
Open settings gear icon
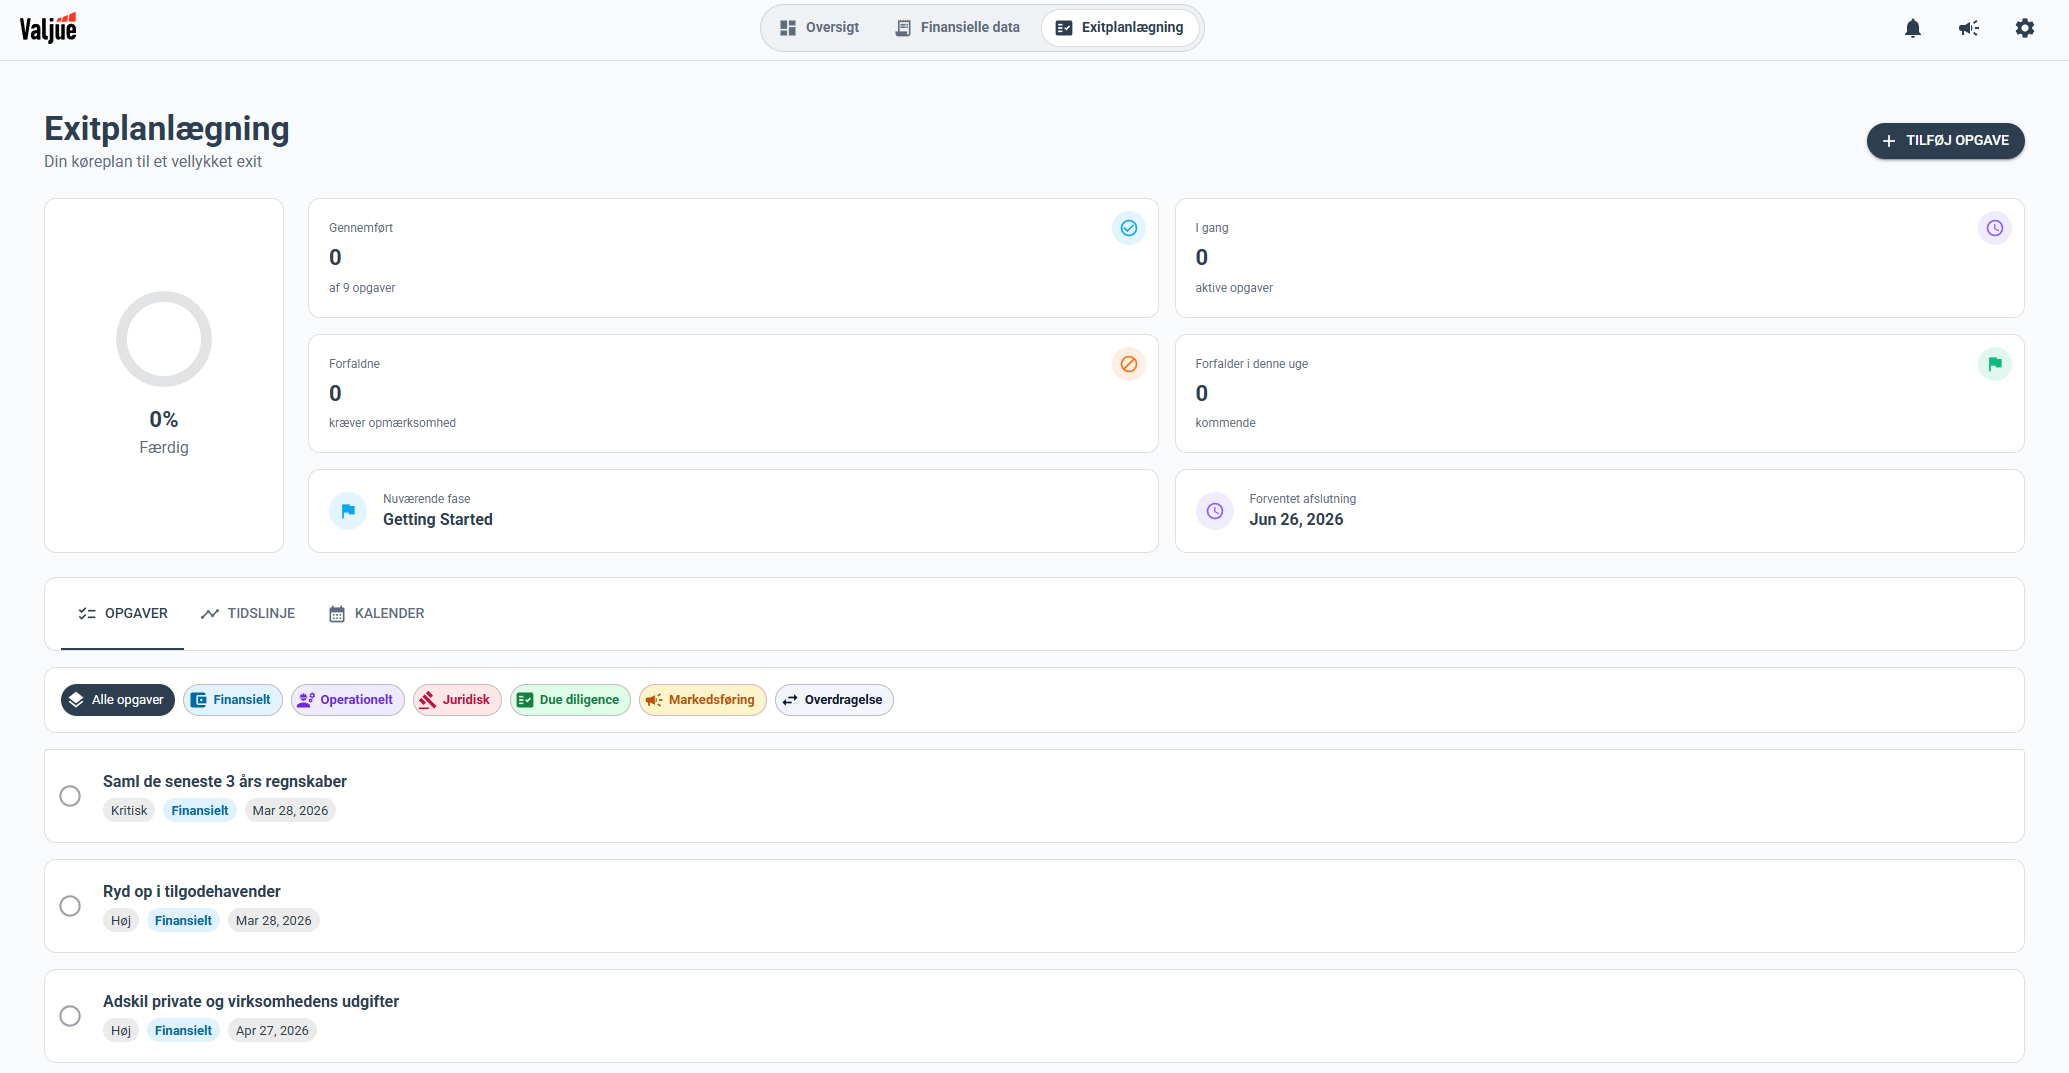pyautogui.click(x=2024, y=28)
